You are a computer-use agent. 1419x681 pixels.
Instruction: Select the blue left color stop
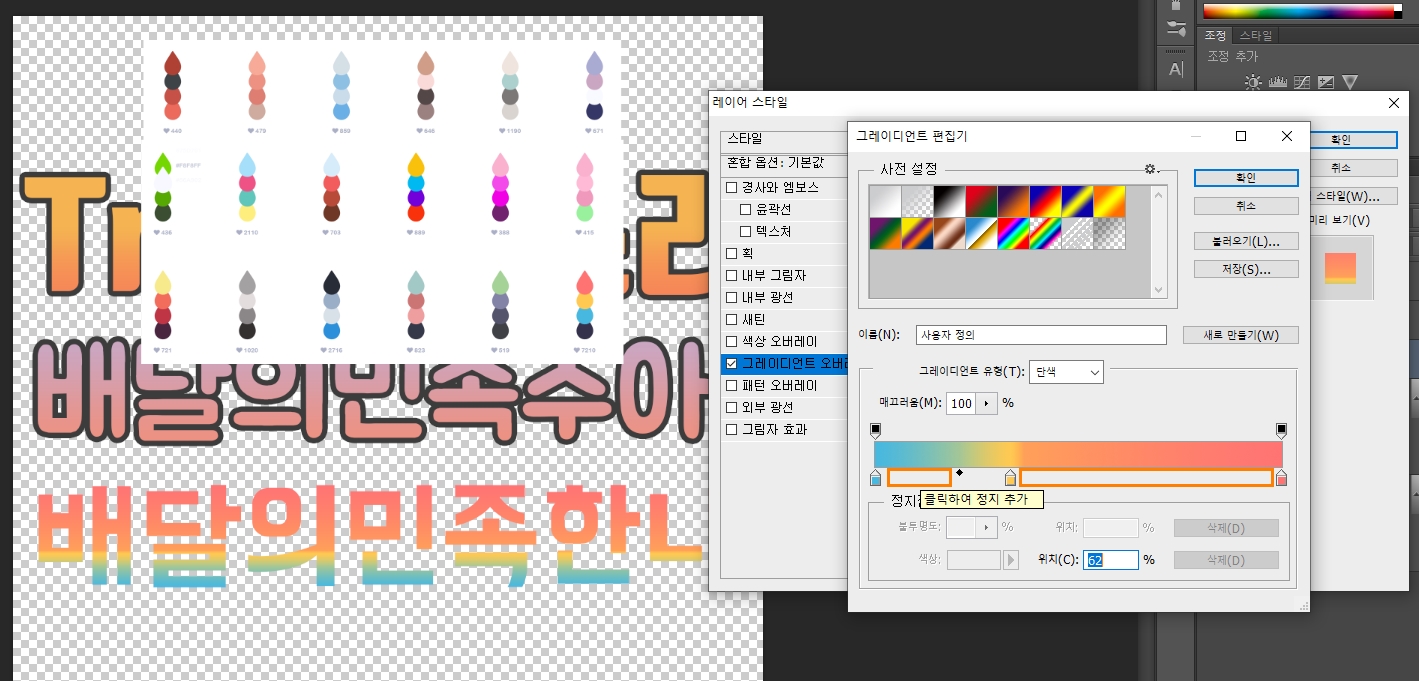tap(876, 478)
